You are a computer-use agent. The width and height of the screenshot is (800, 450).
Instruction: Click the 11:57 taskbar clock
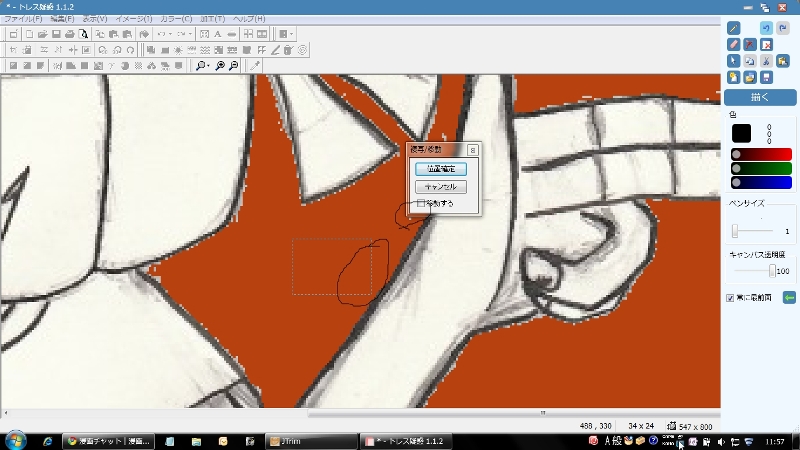[775, 441]
